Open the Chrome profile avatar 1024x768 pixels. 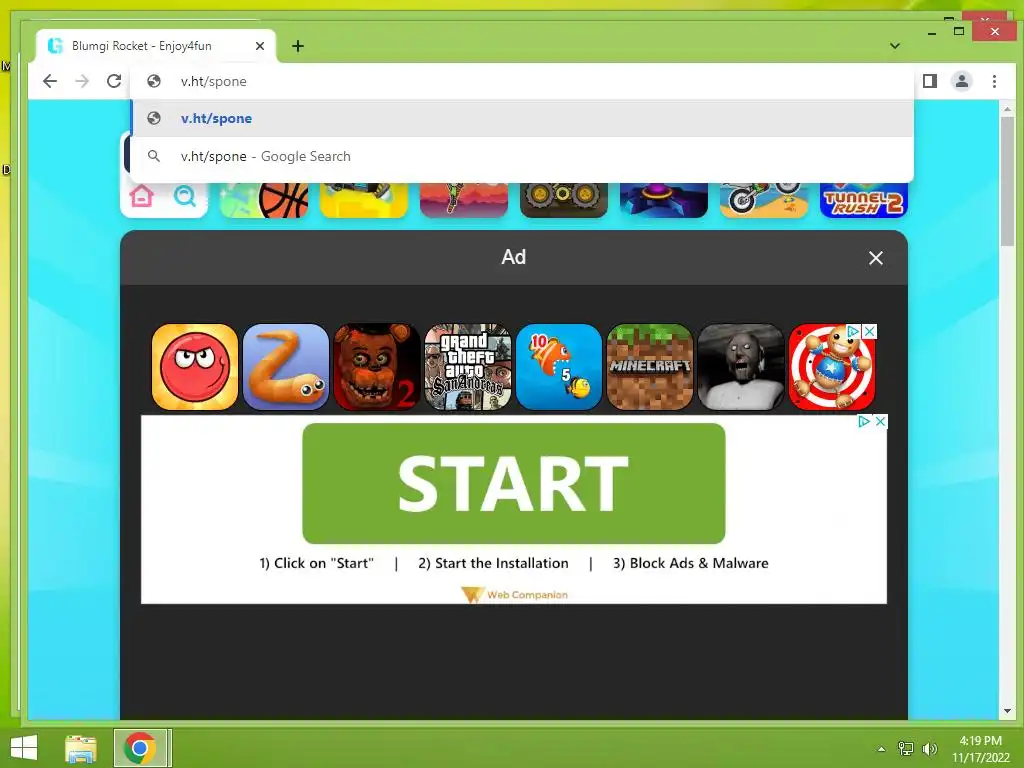tap(962, 81)
